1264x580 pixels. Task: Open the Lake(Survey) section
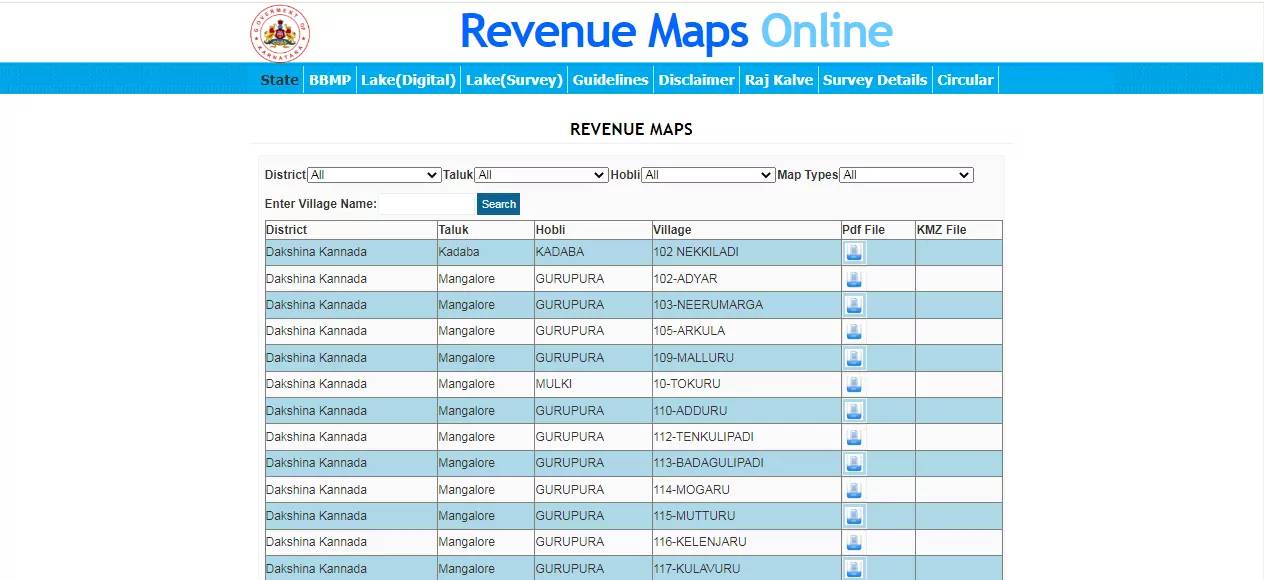click(x=514, y=79)
